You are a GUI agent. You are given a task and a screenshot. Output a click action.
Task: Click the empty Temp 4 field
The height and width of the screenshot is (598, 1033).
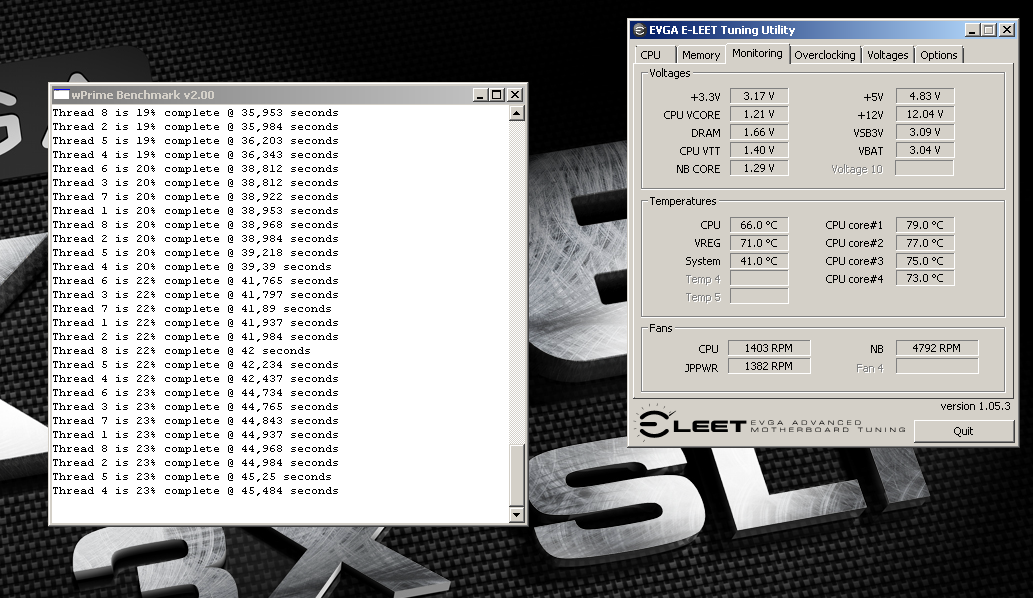759,279
